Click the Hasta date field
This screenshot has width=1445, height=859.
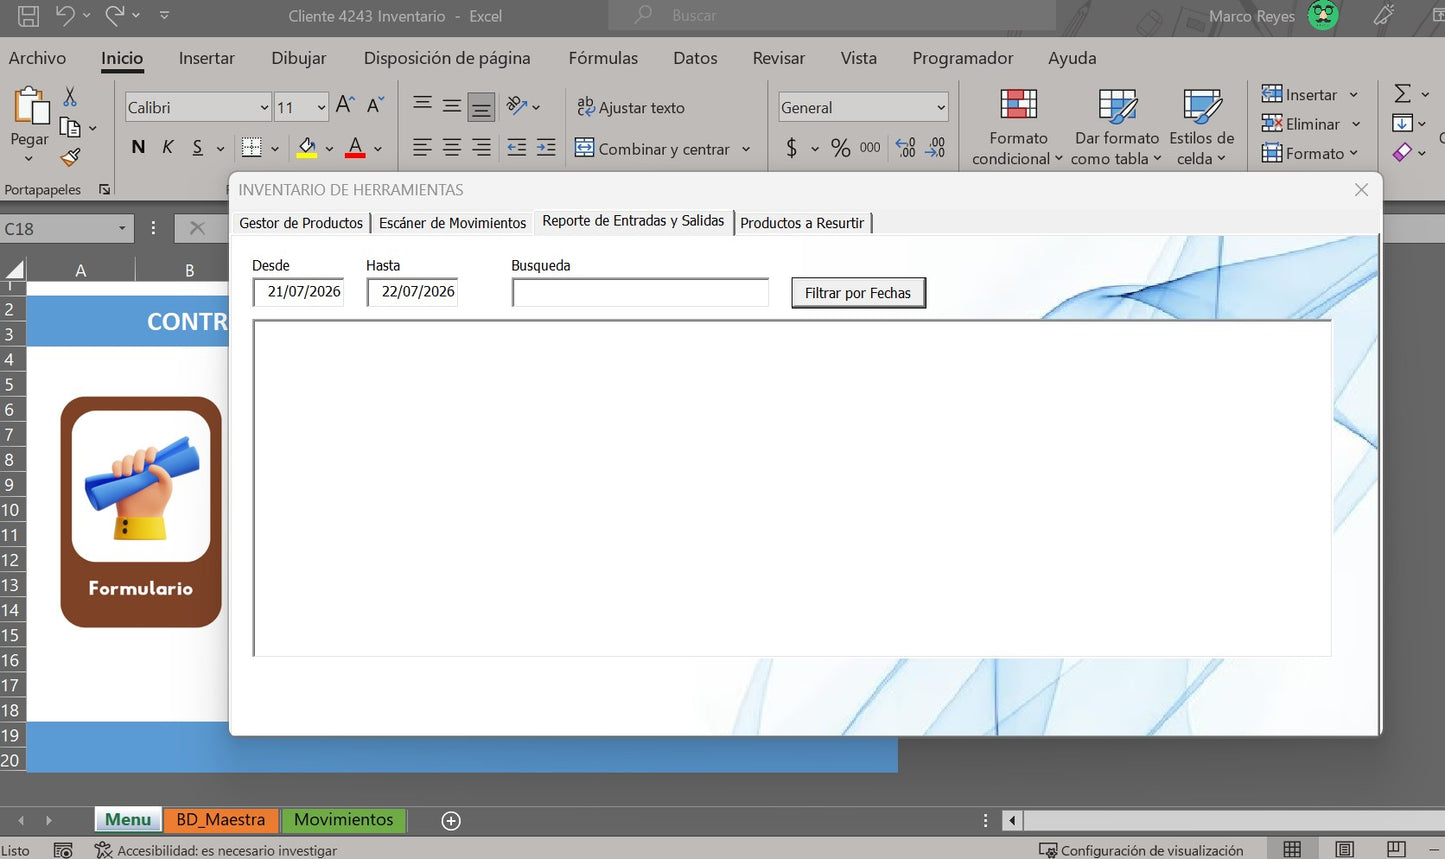click(x=412, y=292)
